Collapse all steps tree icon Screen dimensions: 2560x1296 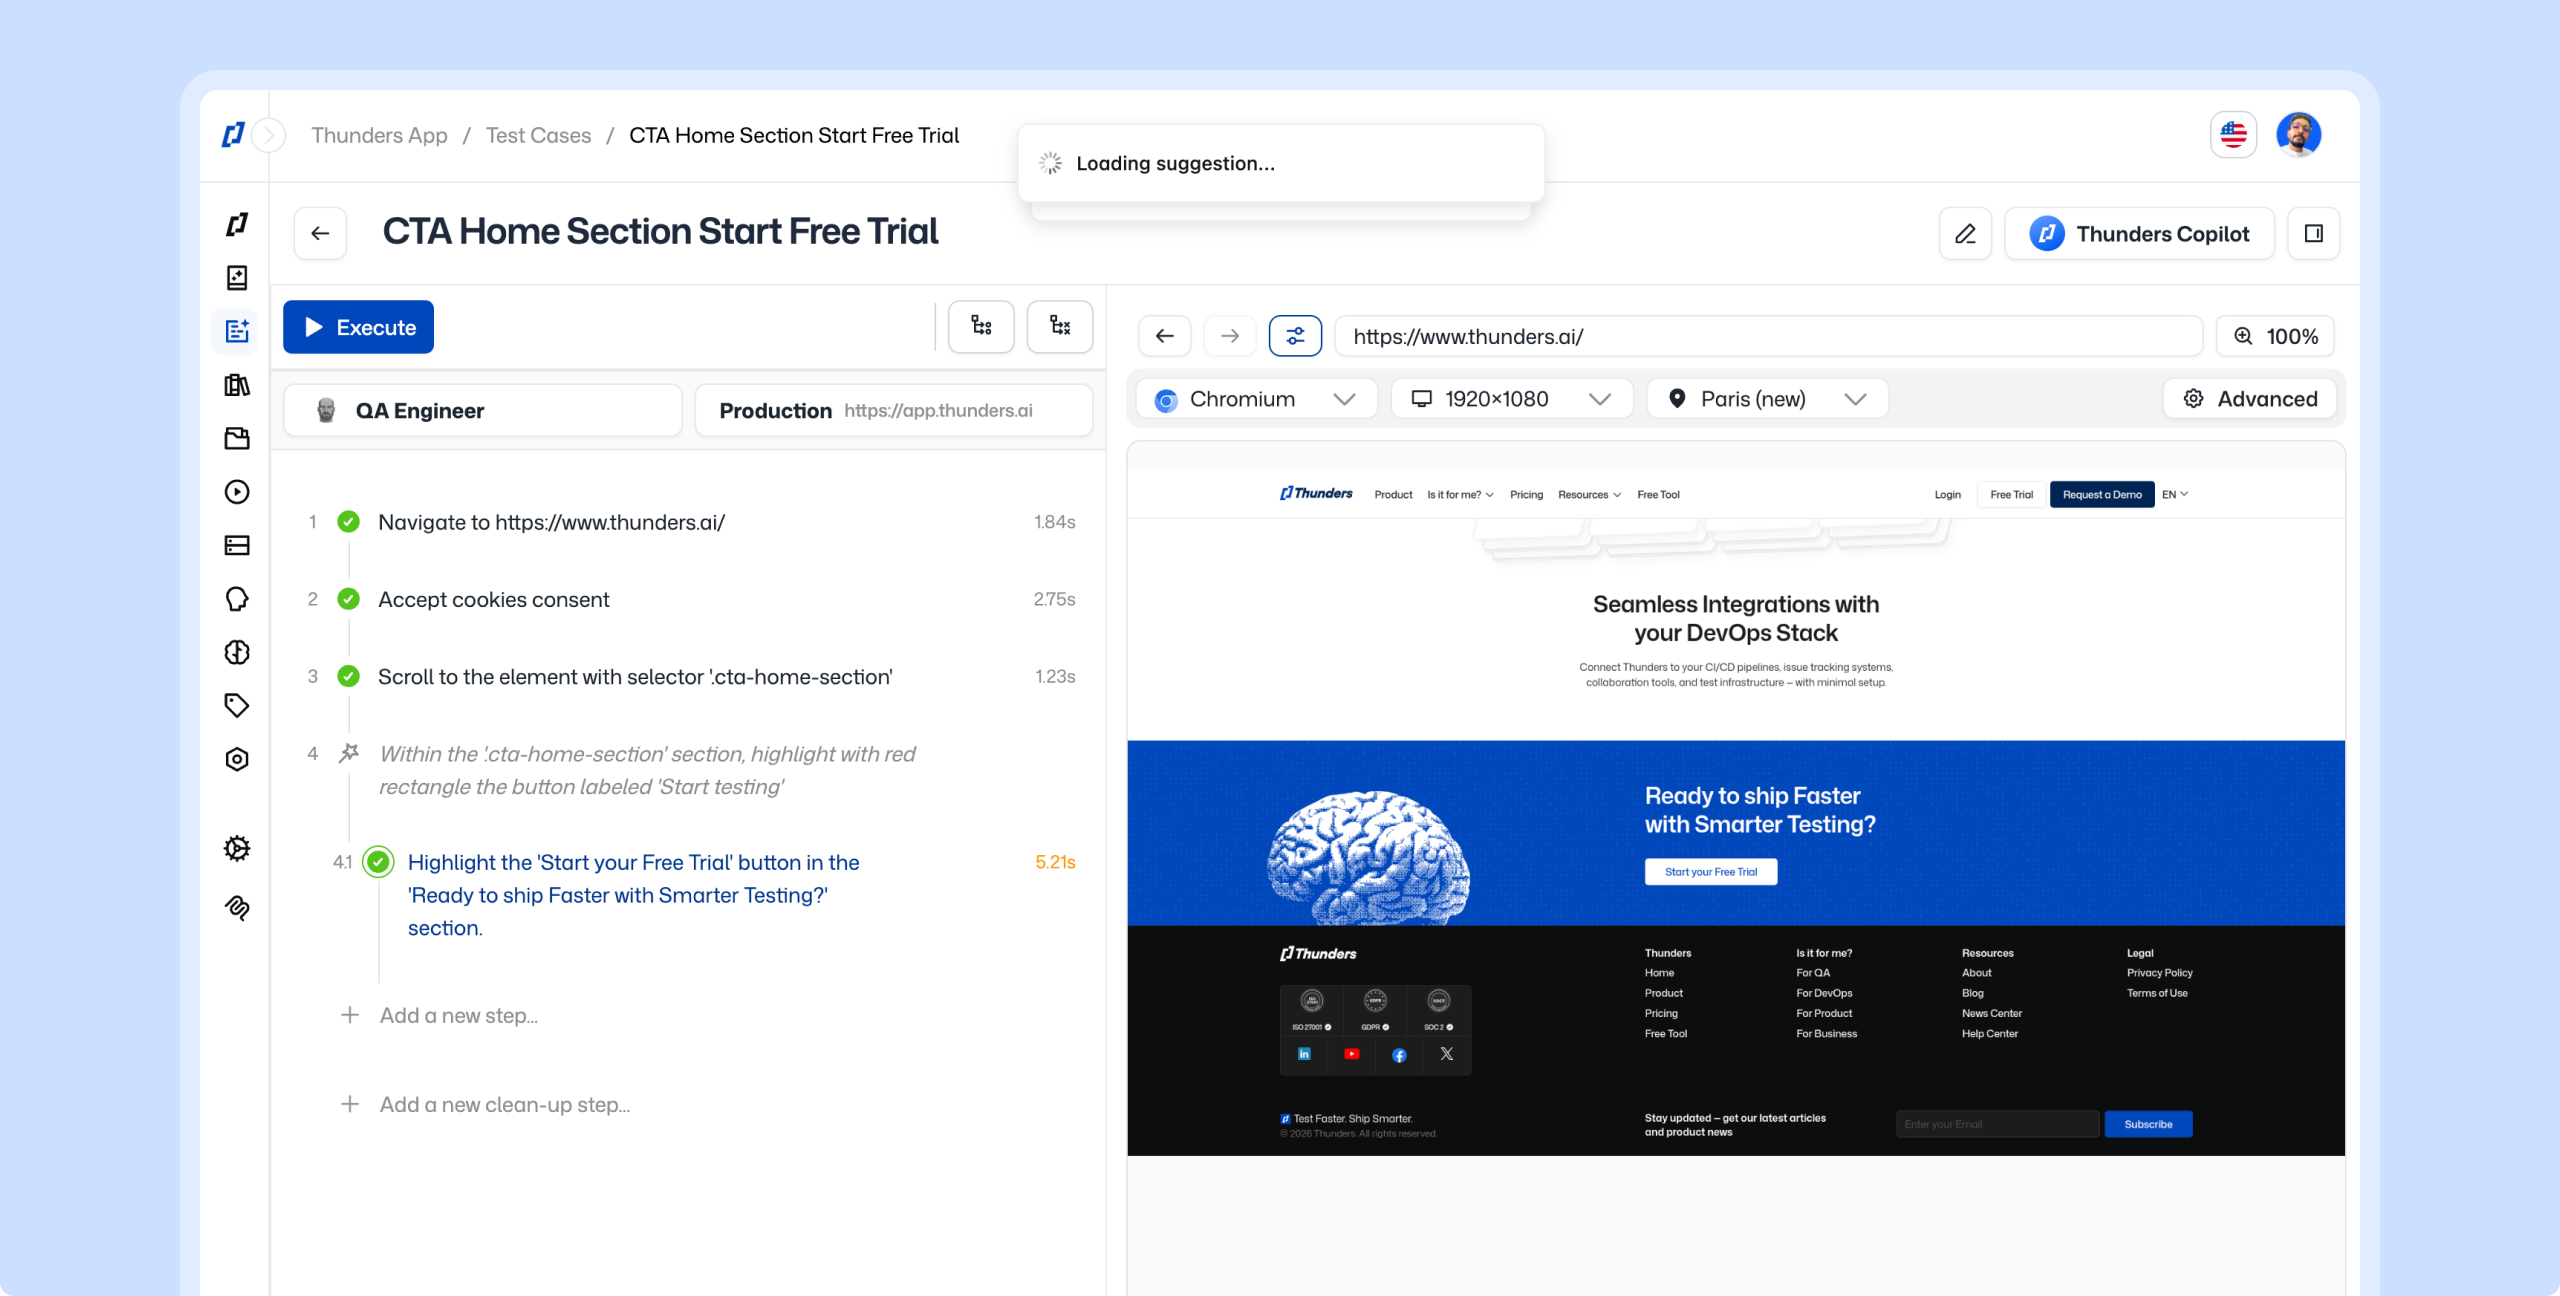[1059, 326]
